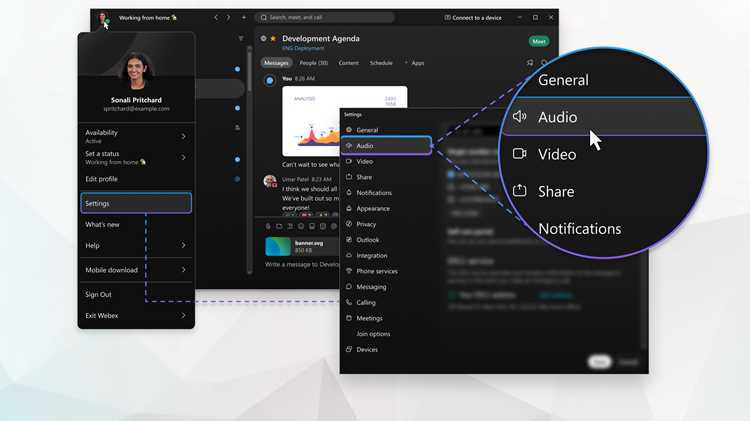The image size is (750, 421).
Task: Open Integration settings category
Action: click(386, 255)
